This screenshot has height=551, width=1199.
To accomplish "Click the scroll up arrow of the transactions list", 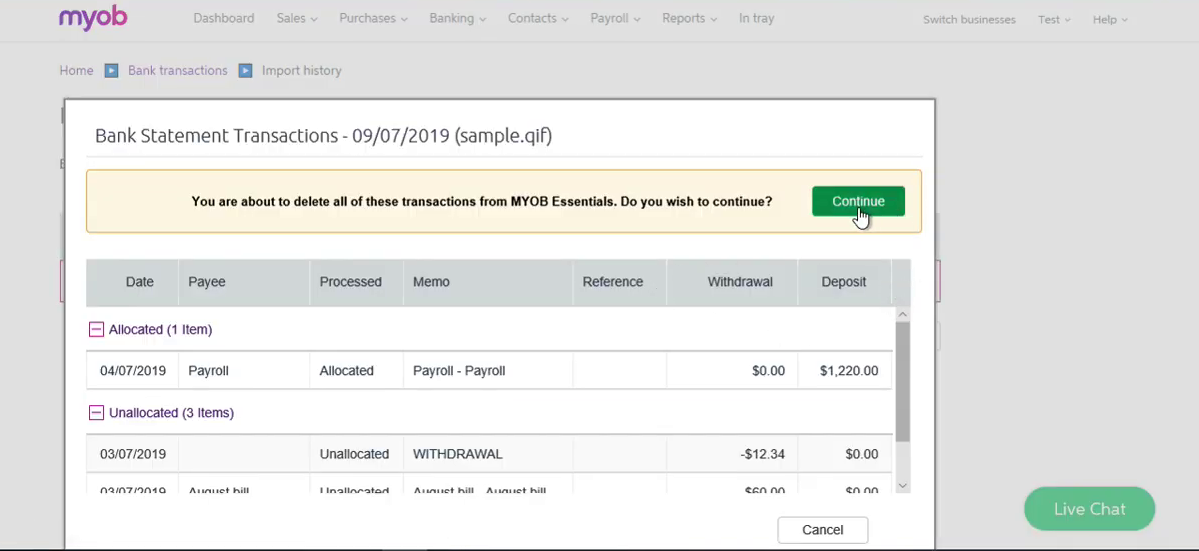I will pos(902,314).
